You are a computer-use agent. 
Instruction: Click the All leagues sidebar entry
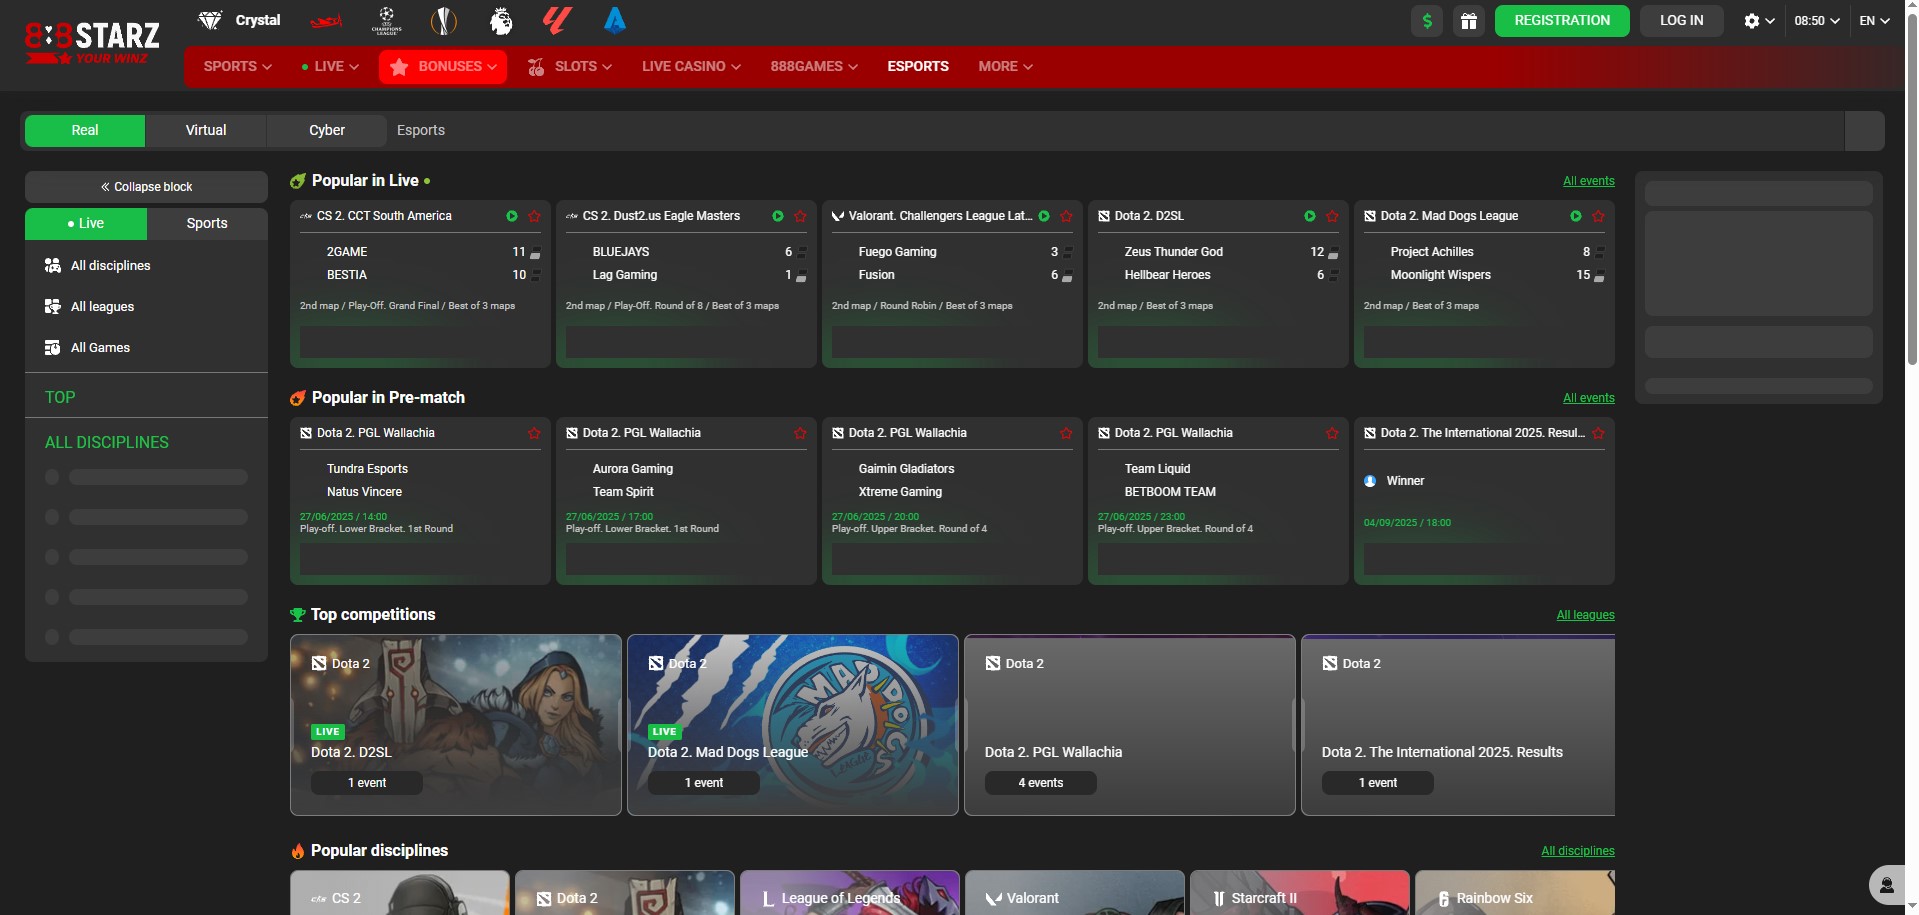146,306
